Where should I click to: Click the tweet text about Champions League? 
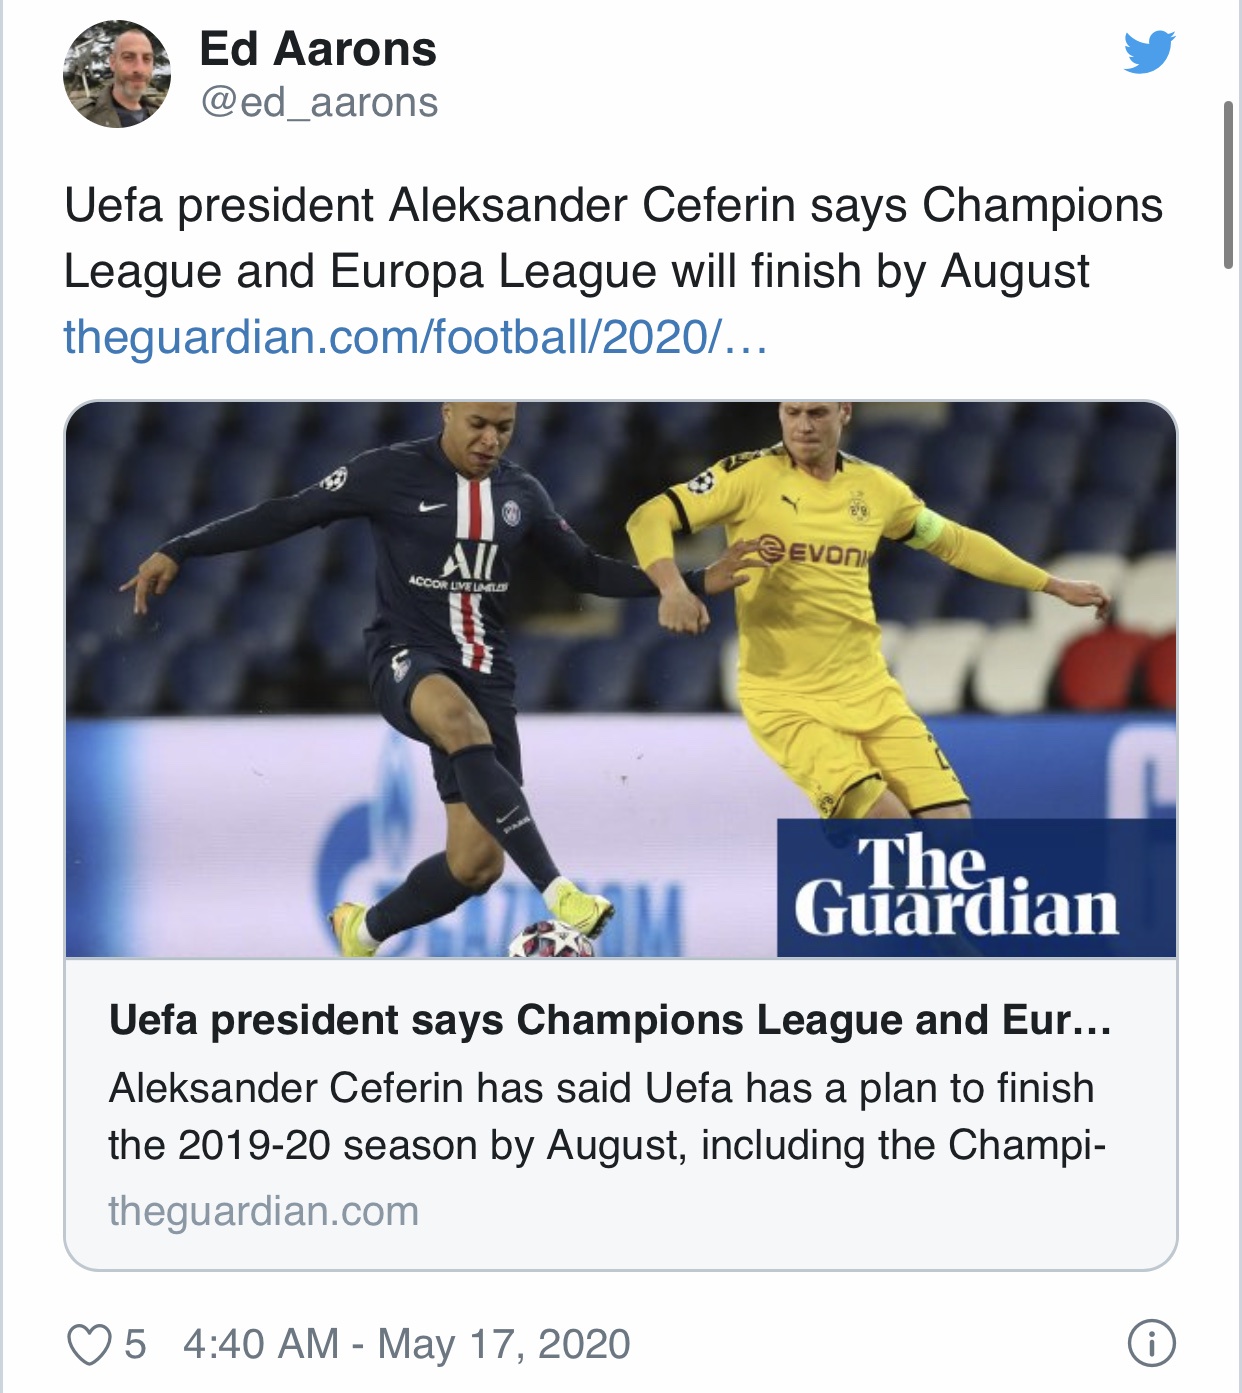coord(612,238)
